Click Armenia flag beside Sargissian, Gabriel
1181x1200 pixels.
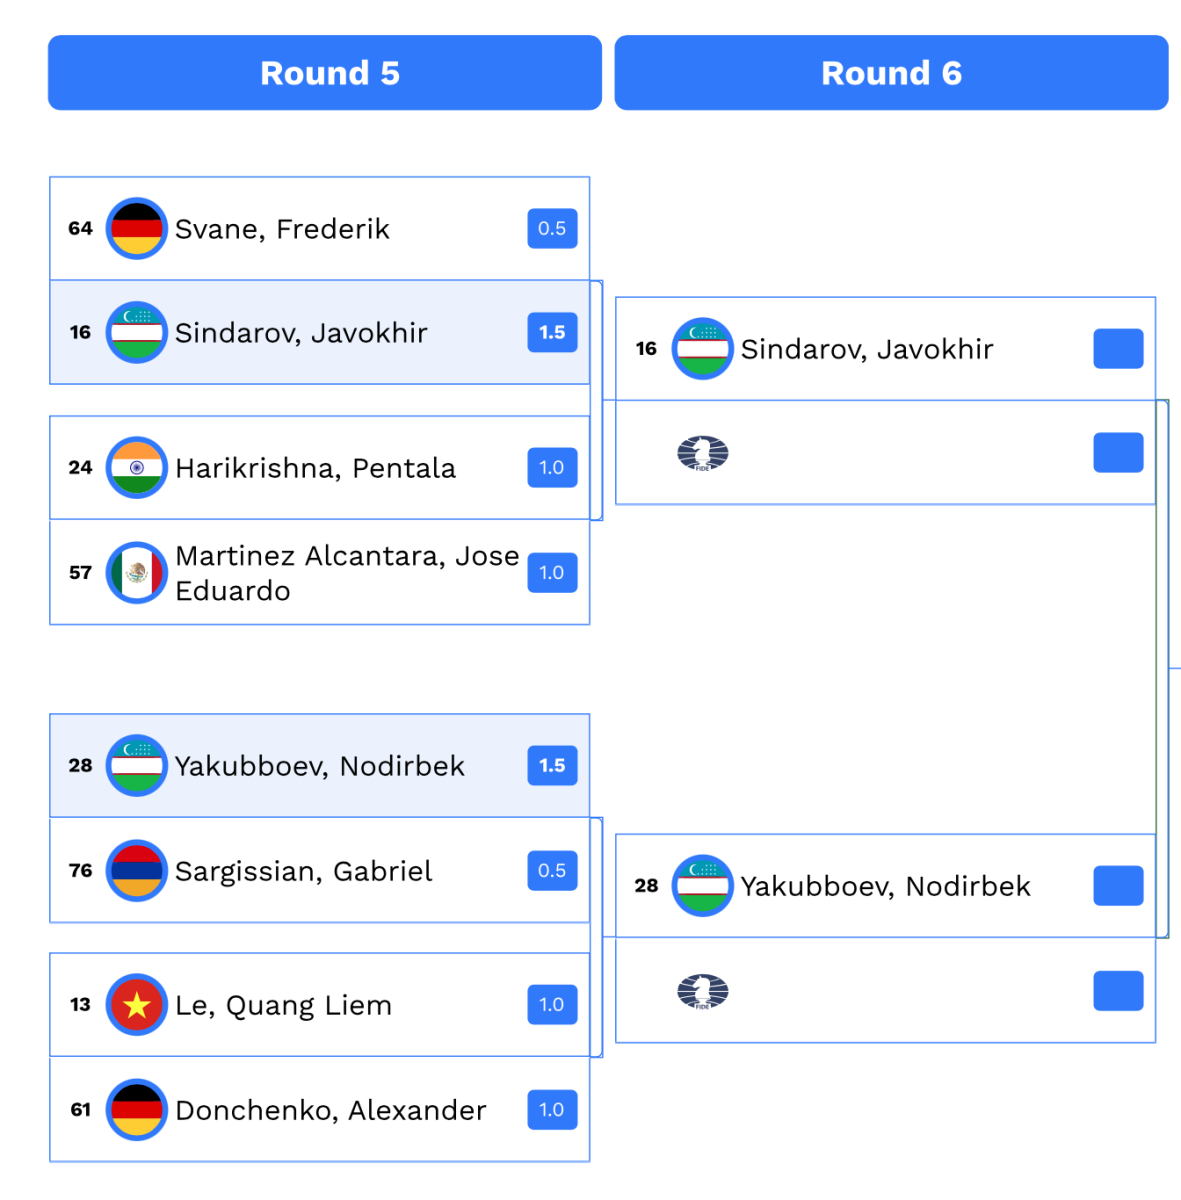coord(136,871)
